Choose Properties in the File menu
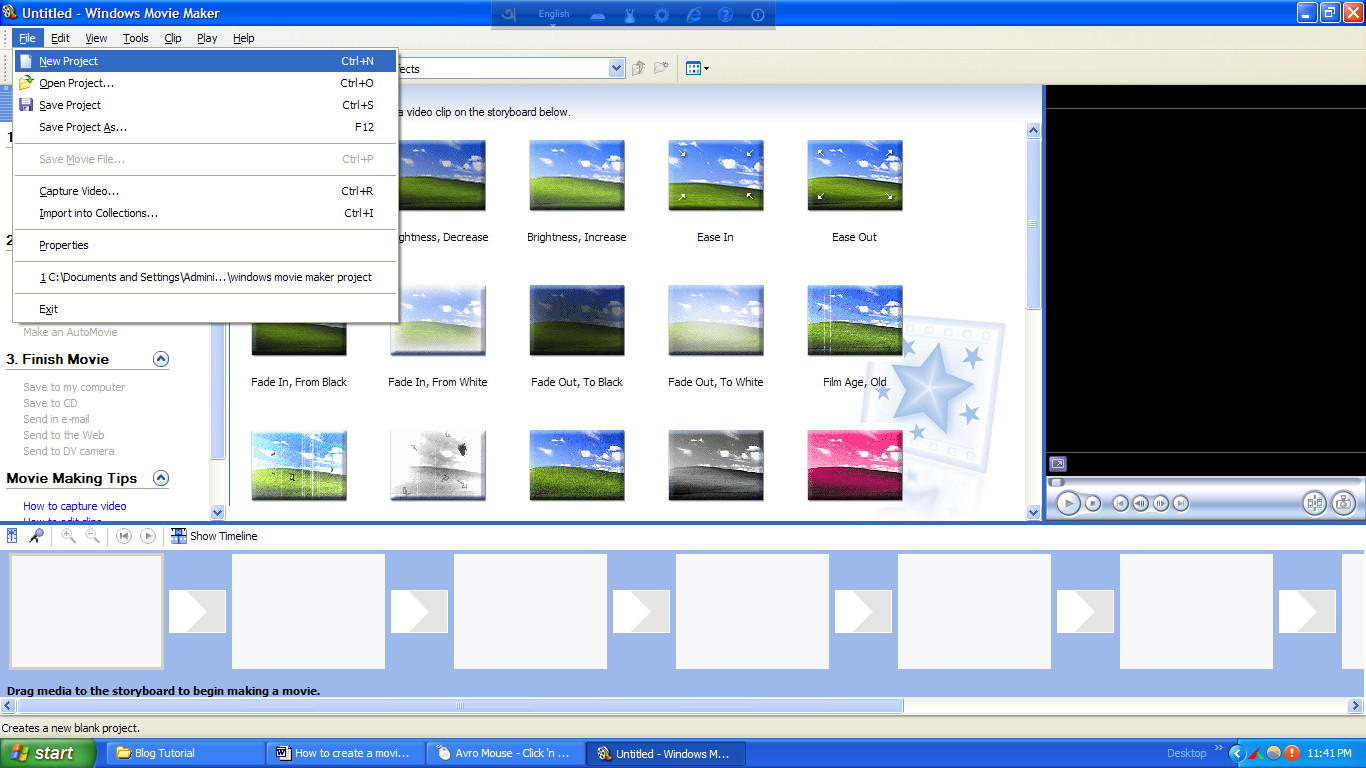This screenshot has height=768, width=1366. [x=206, y=245]
